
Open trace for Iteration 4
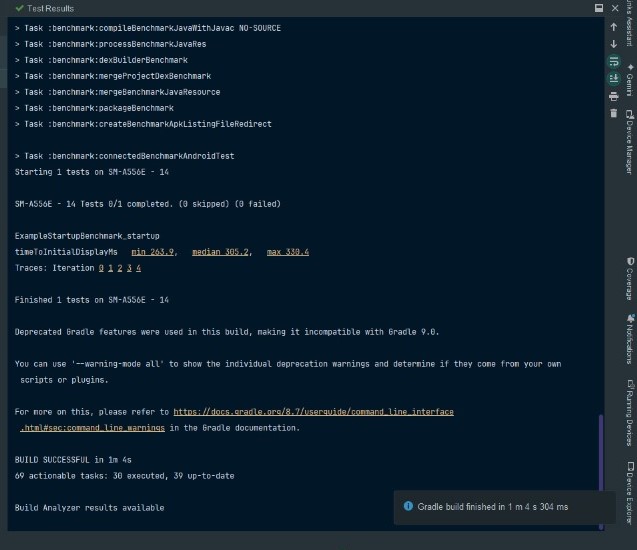[139, 268]
